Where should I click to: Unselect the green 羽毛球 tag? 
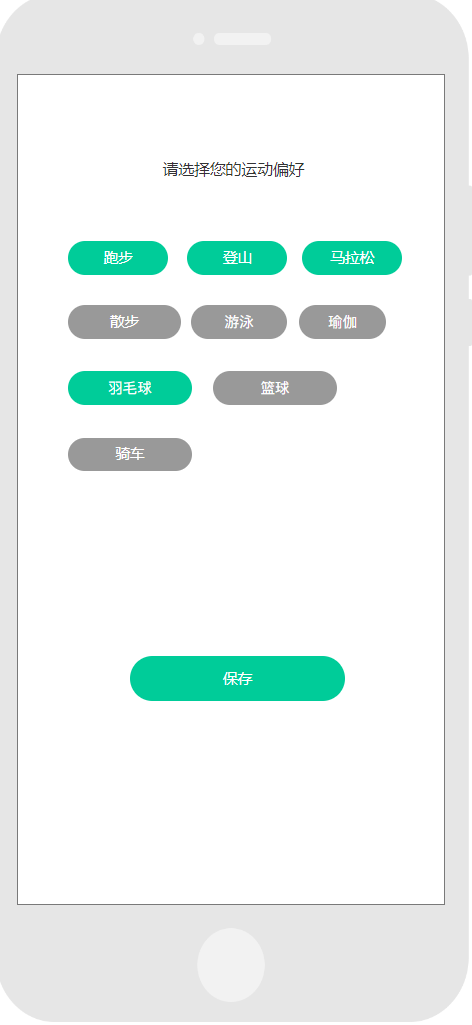coord(130,388)
